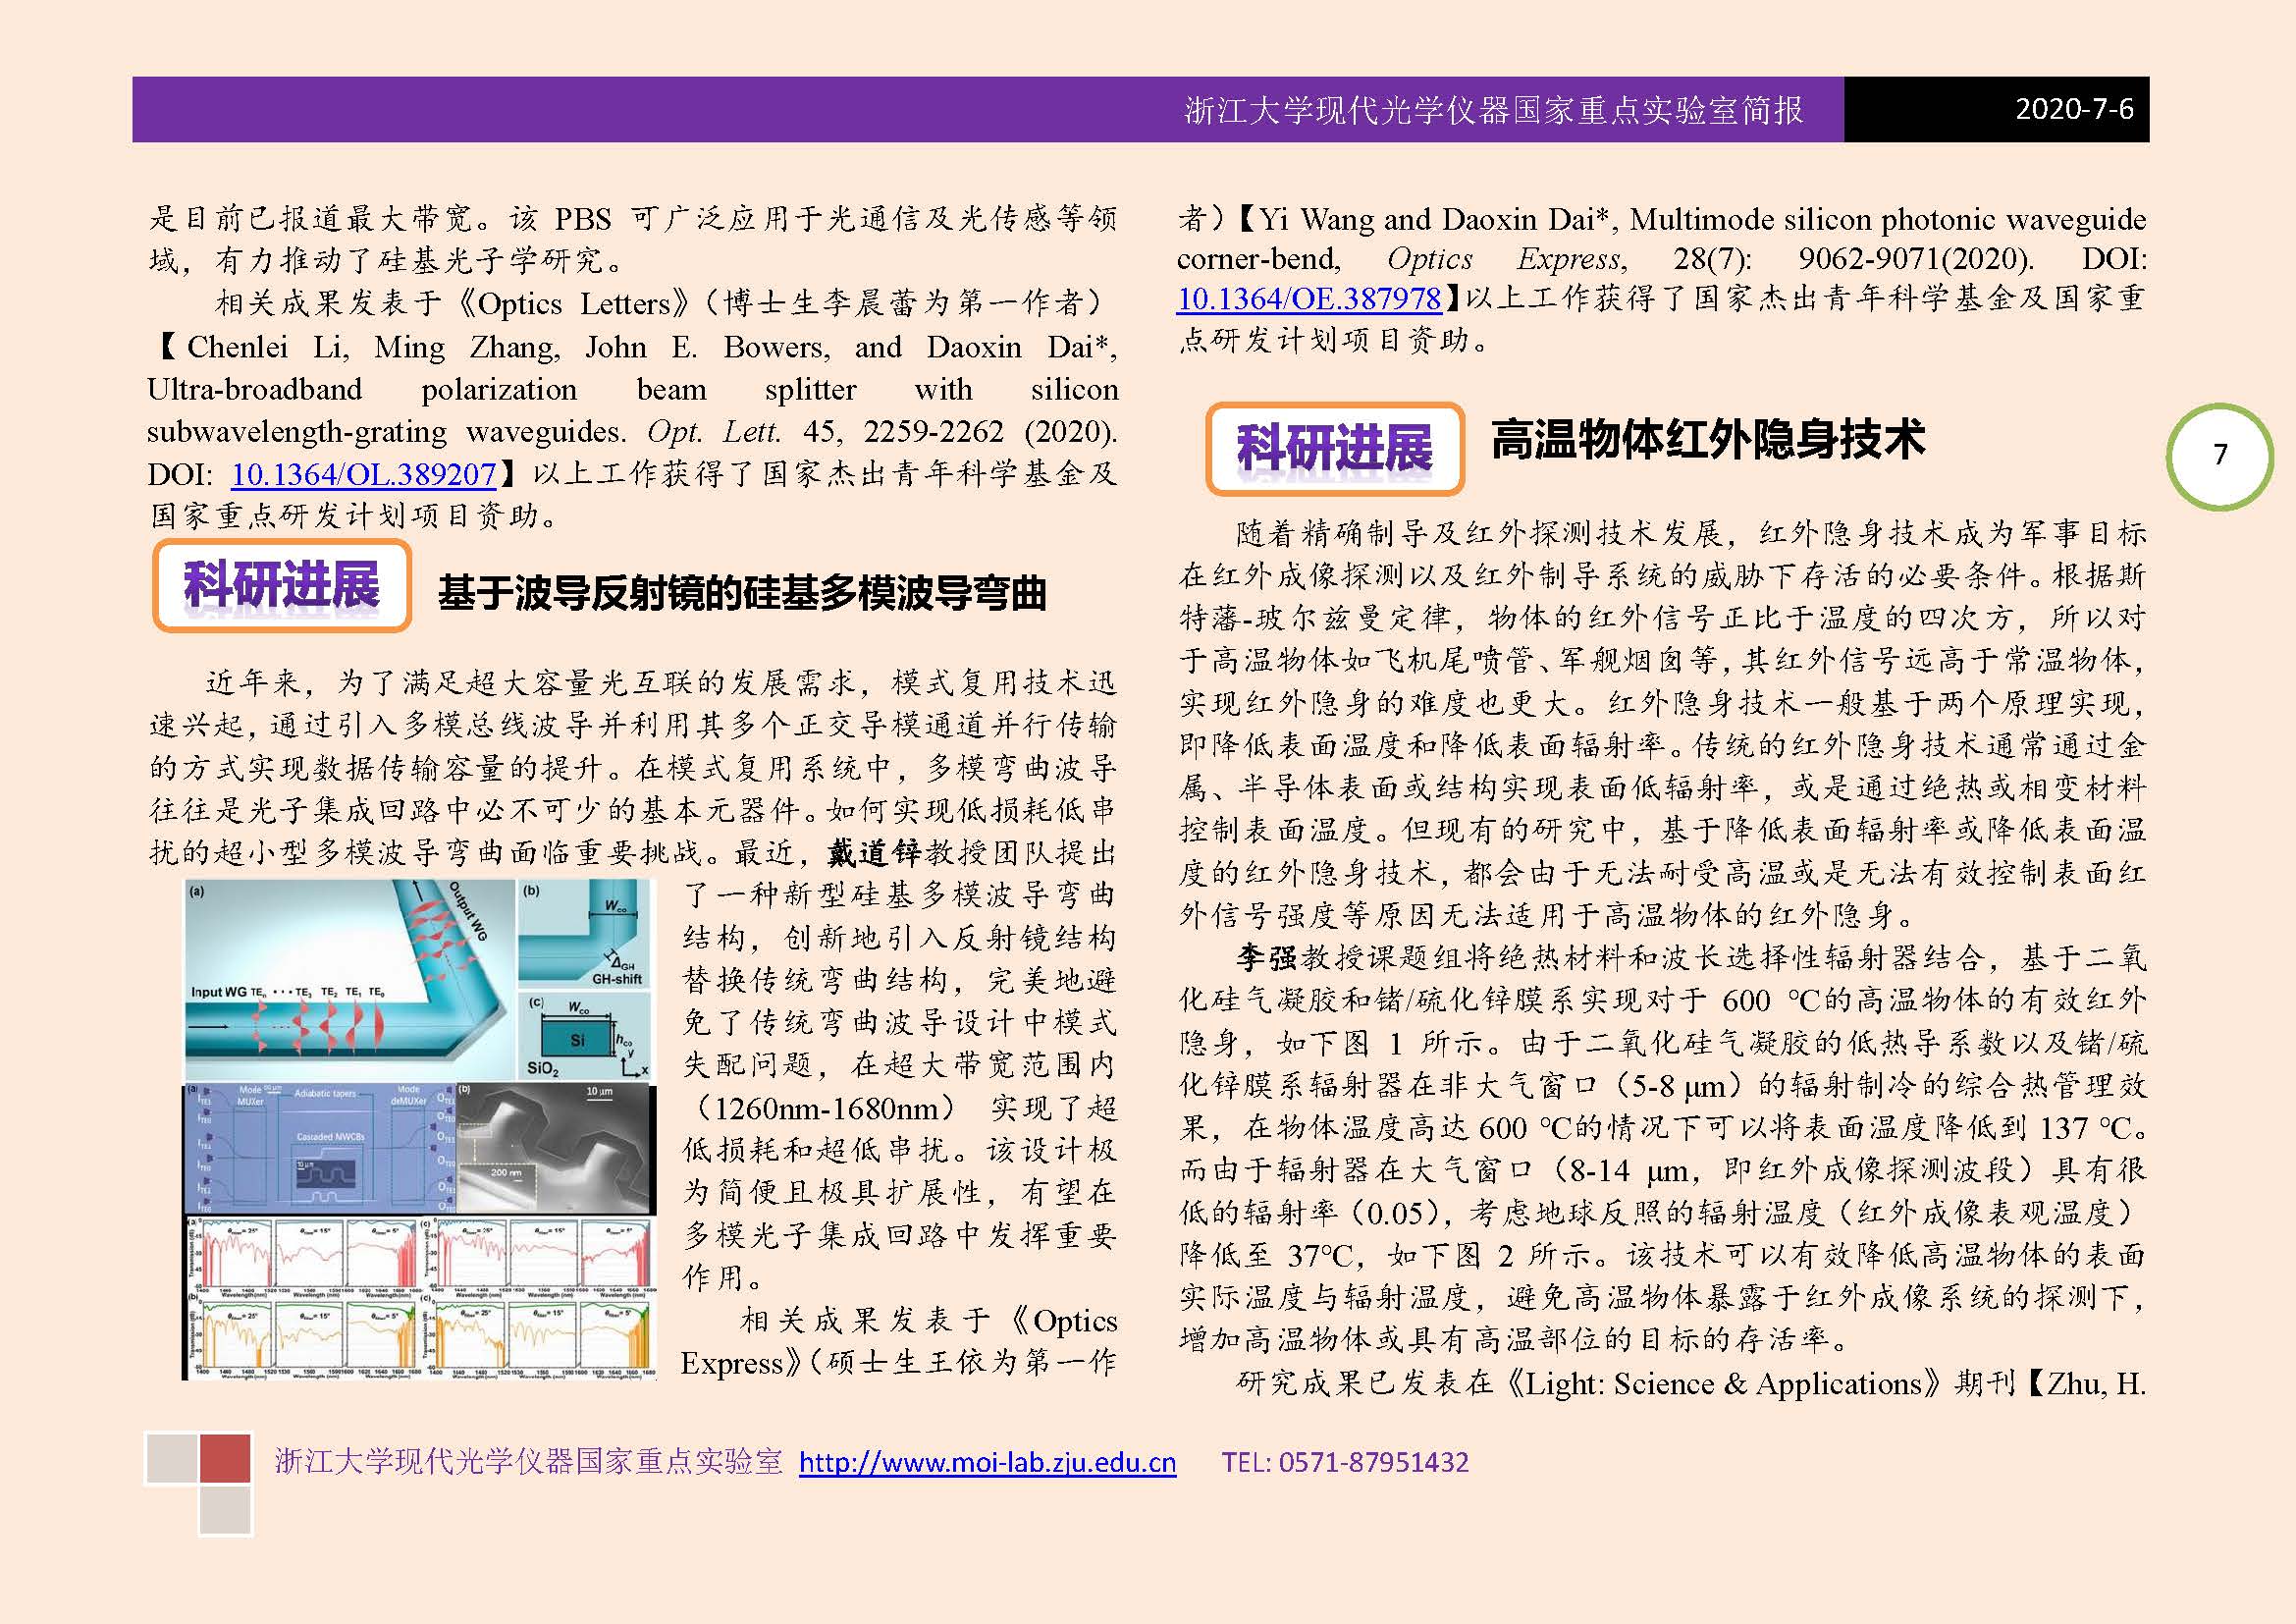Click the citation text Yi Wang and Daoxin Dai*
The height and width of the screenshot is (1624, 2296).
click(1436, 219)
